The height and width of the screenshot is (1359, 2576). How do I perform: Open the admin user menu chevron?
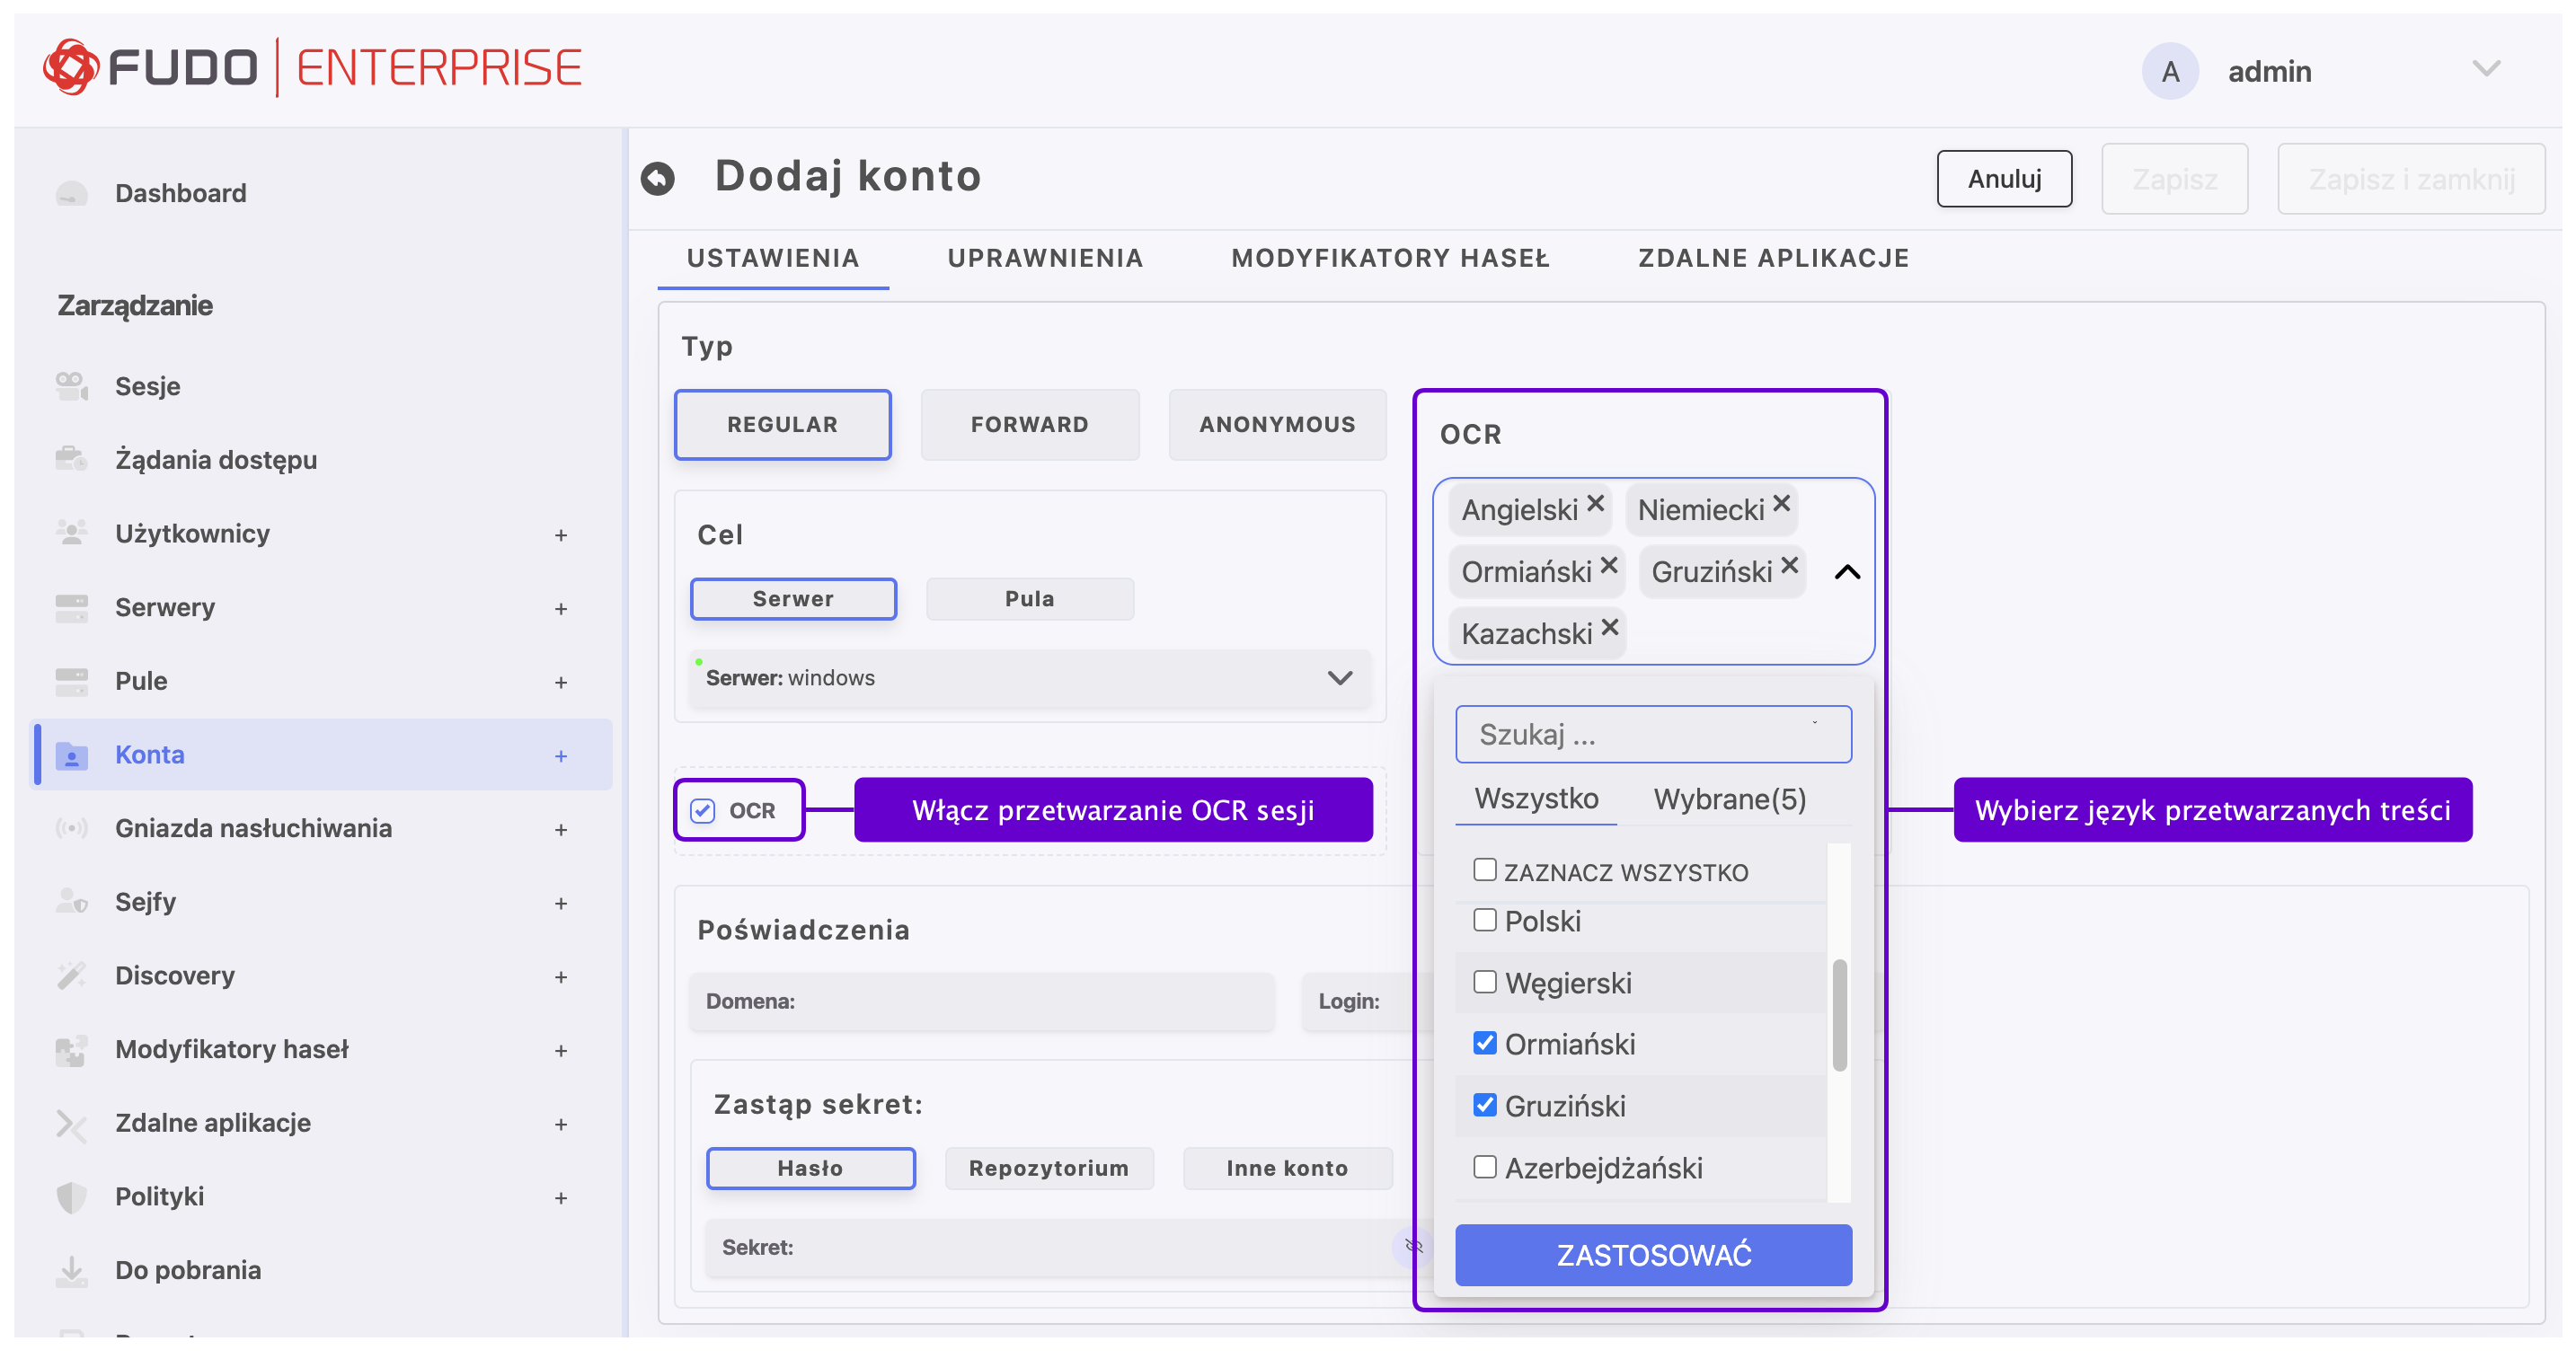2486,68
